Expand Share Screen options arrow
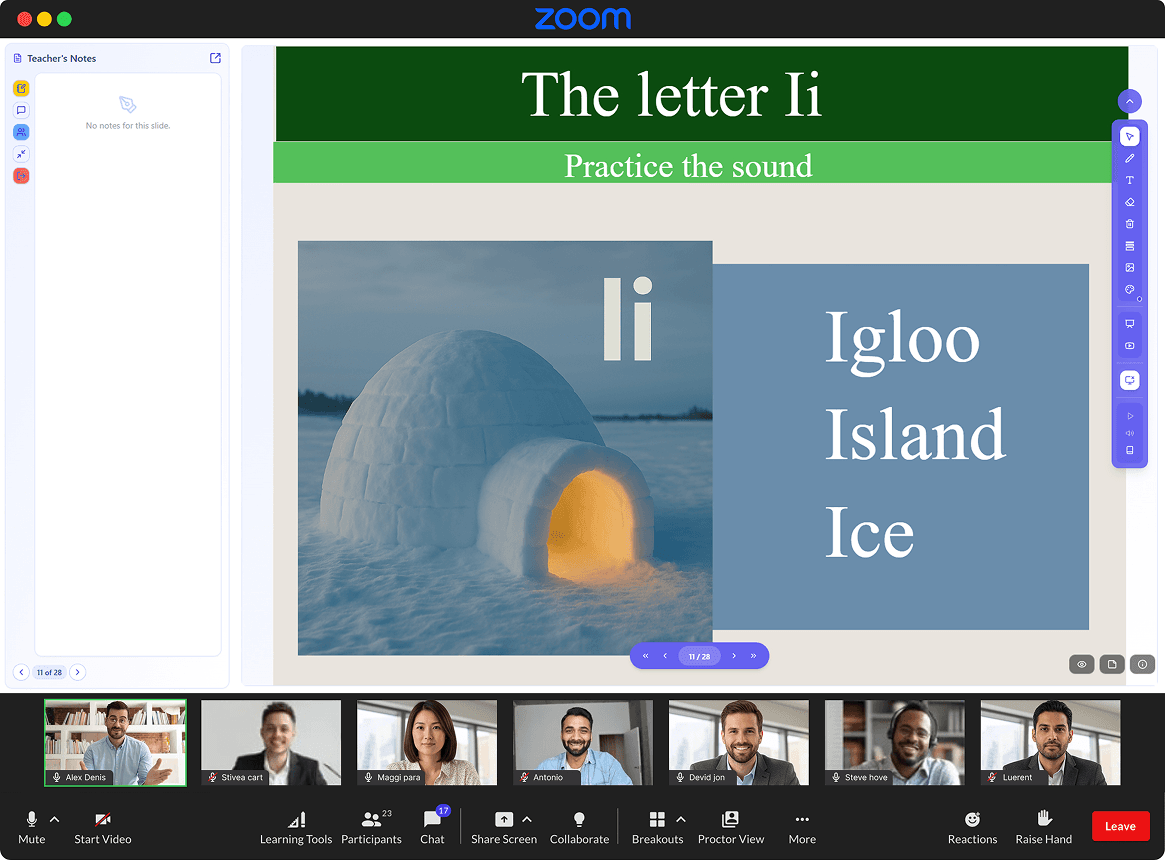 (527, 819)
